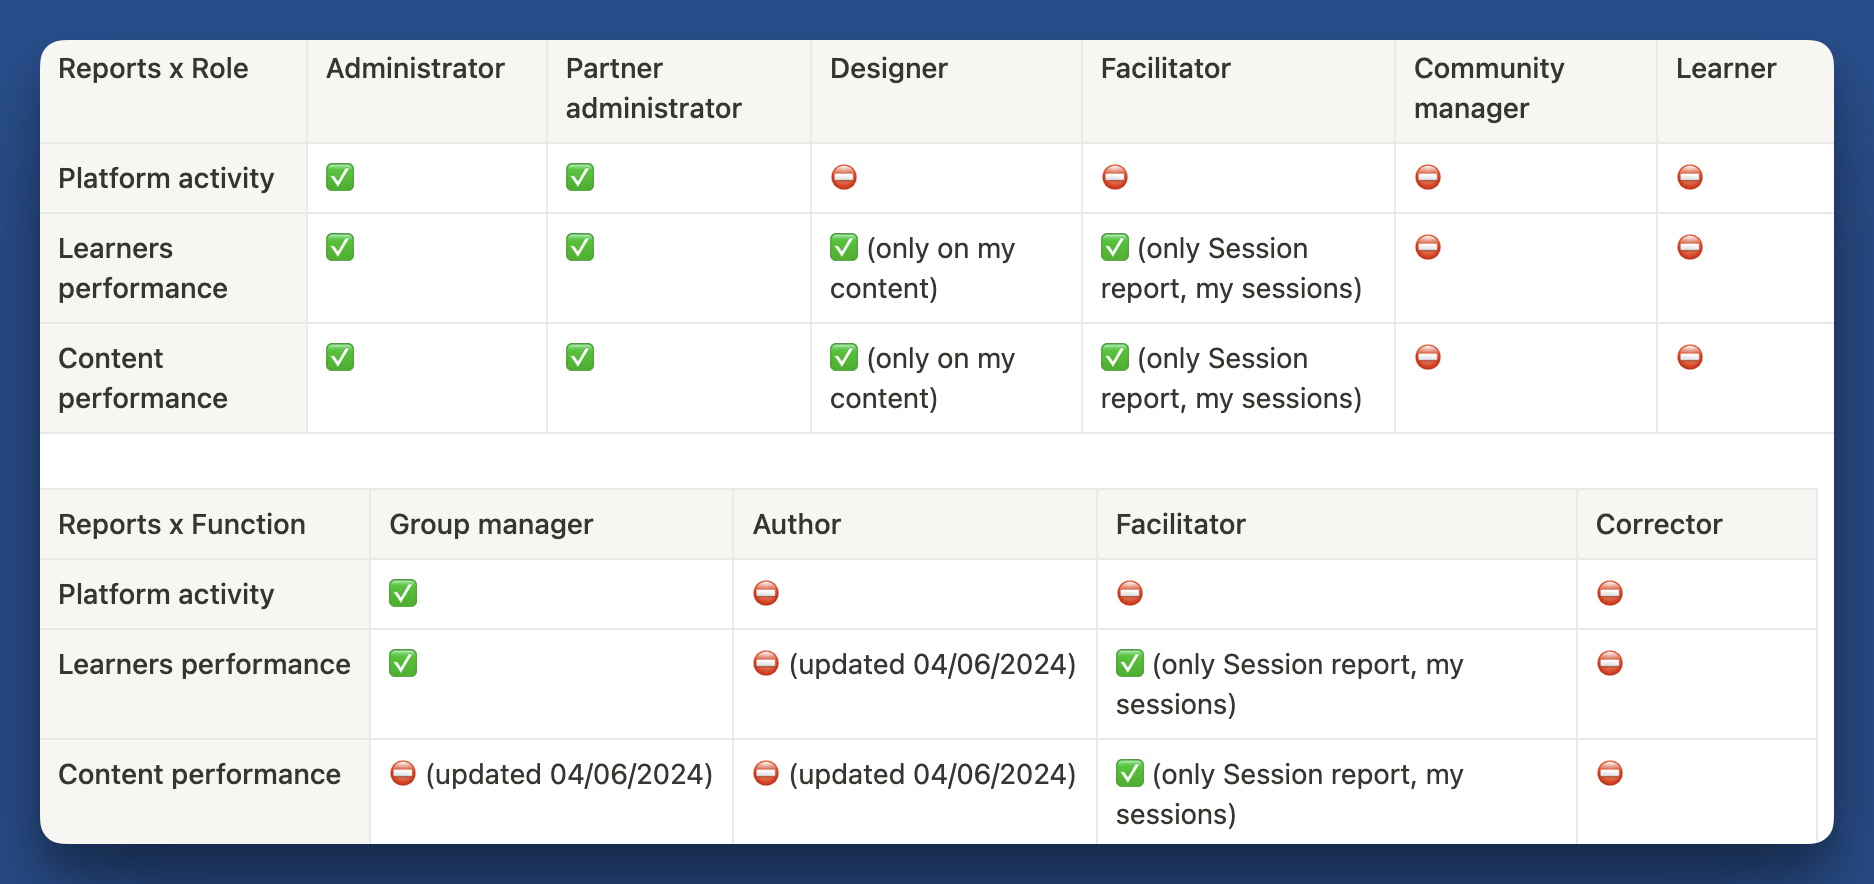Select 'Learners performance' row label in Function table

coord(204,665)
